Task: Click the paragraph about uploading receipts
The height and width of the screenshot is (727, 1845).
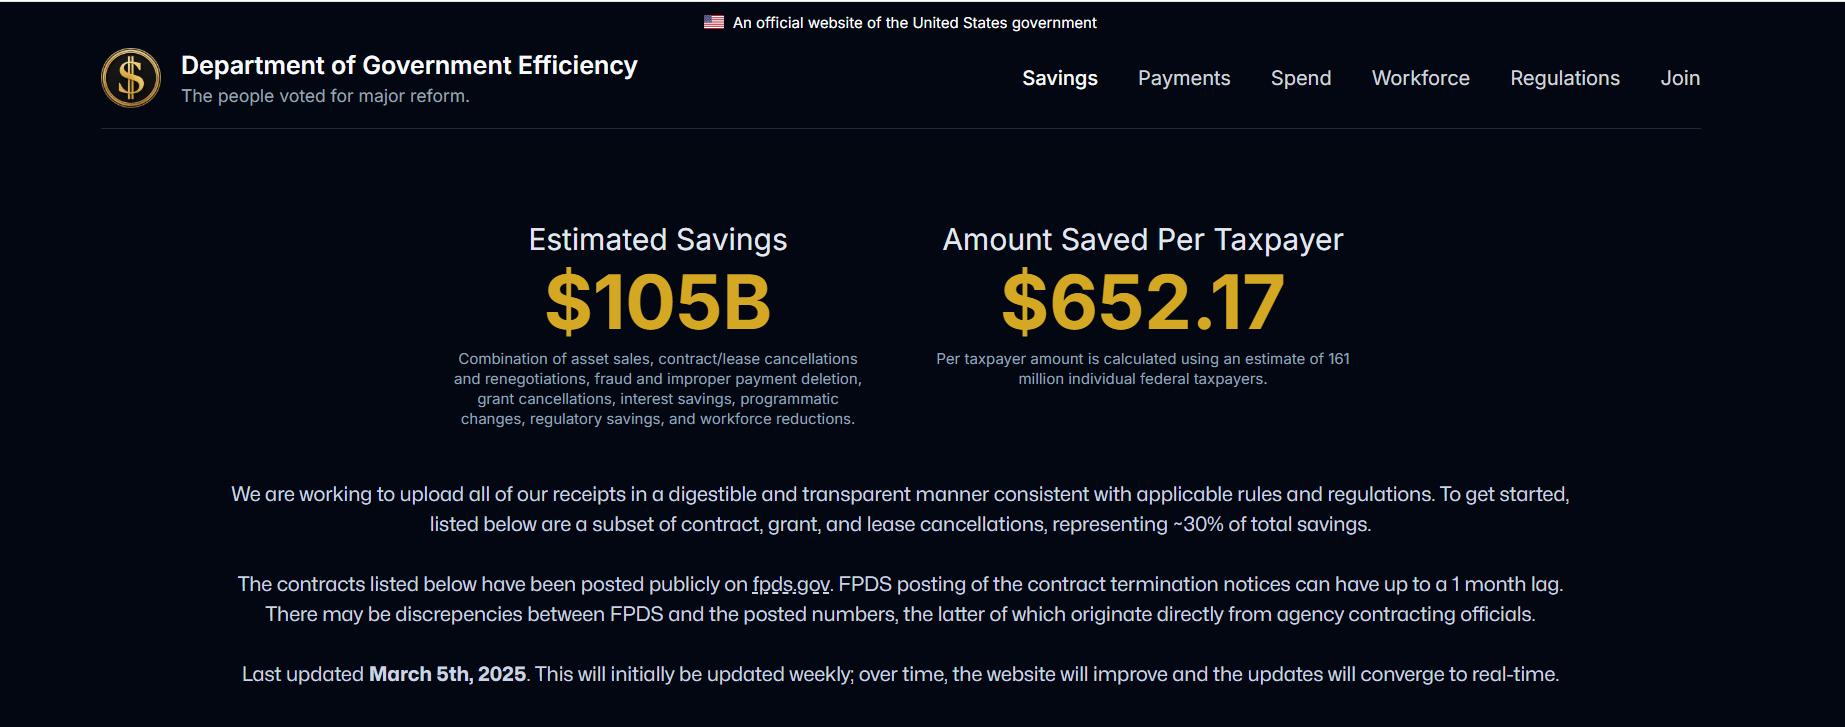Action: [900, 509]
